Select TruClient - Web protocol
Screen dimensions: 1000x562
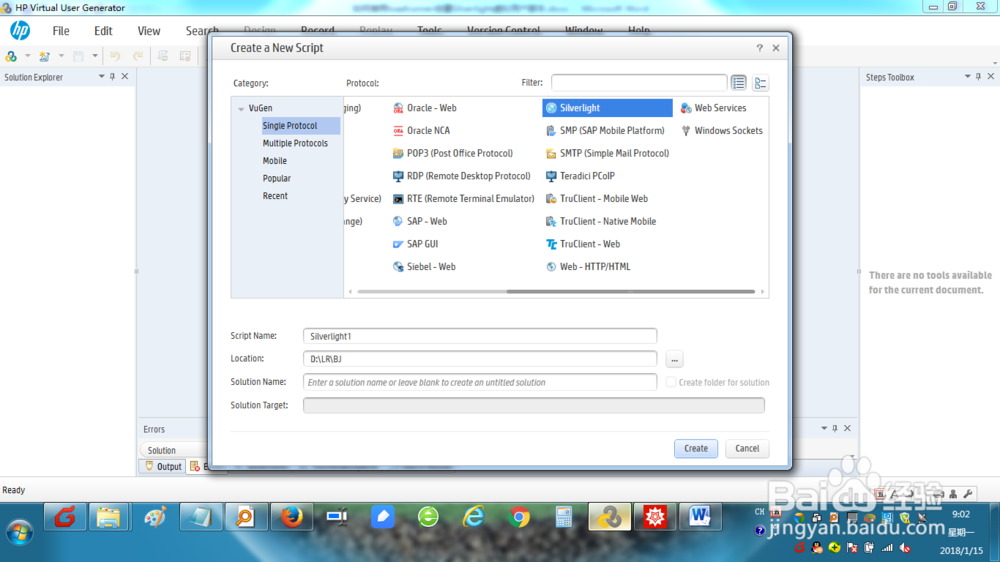tap(583, 244)
